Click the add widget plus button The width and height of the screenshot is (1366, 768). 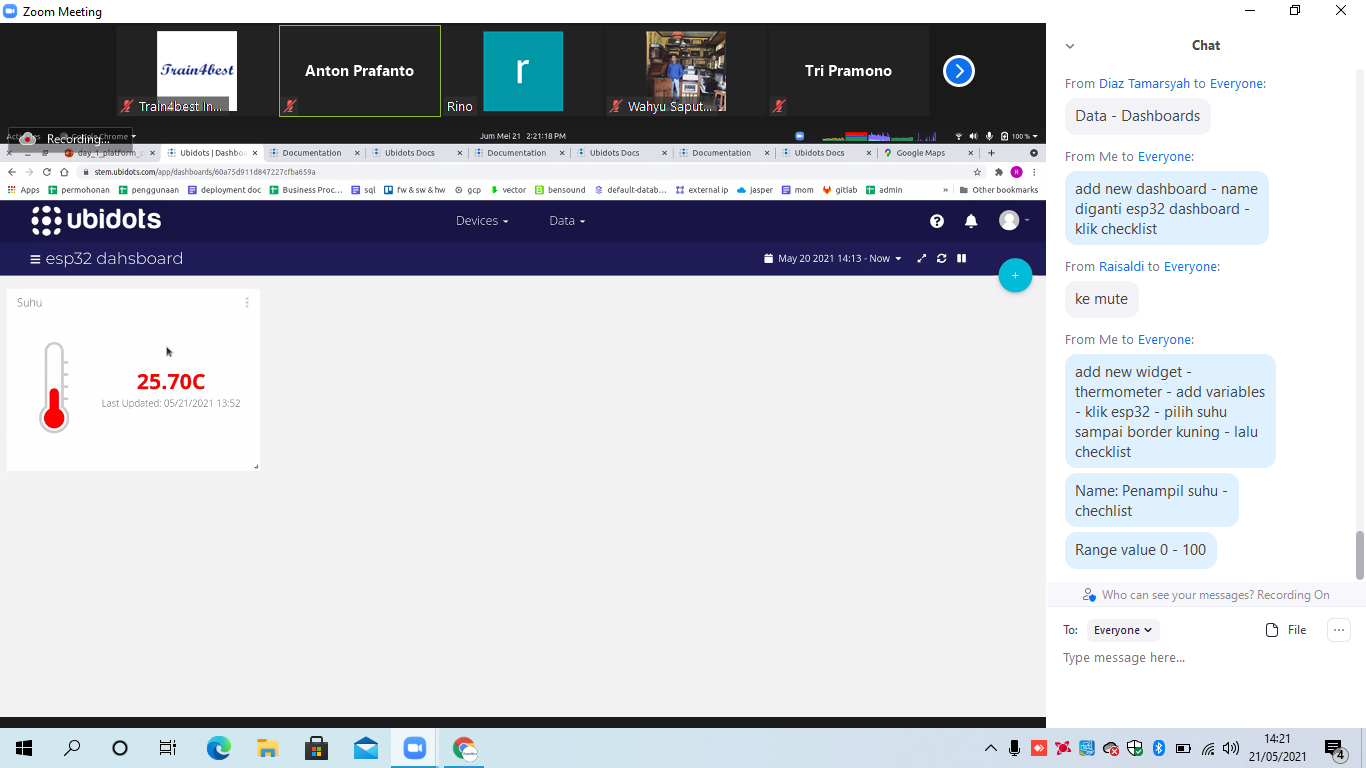pos(1014,275)
